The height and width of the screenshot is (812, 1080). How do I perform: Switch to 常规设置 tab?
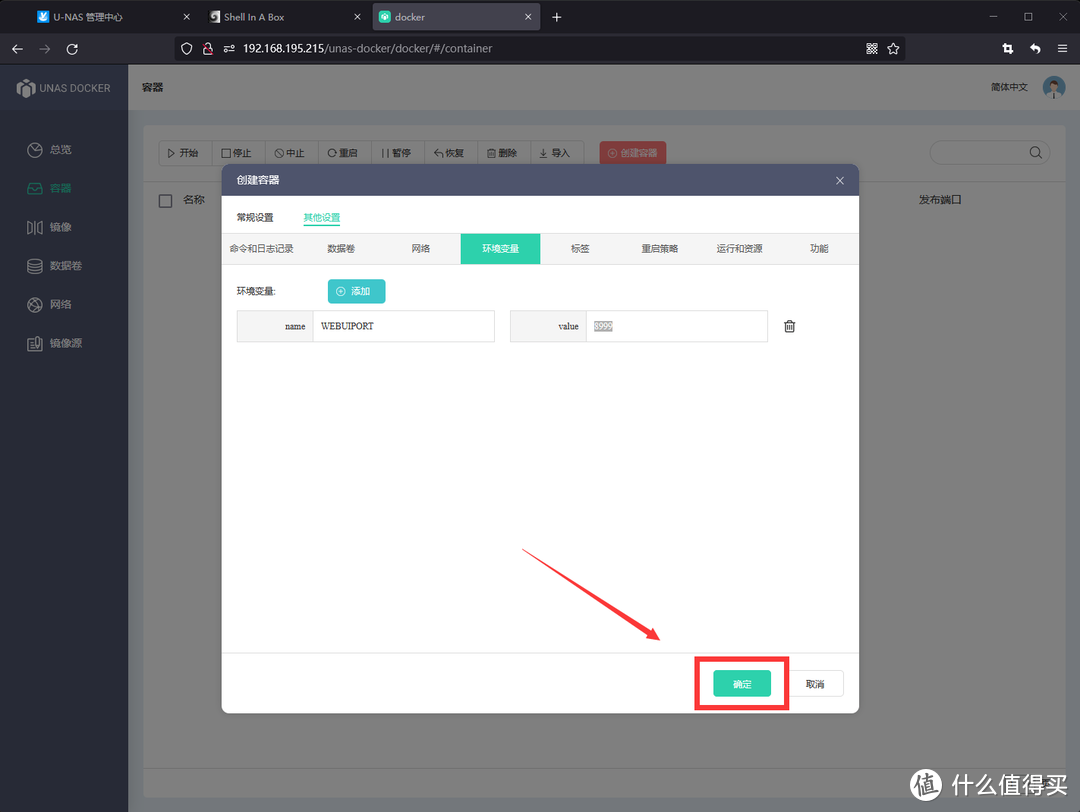point(255,218)
